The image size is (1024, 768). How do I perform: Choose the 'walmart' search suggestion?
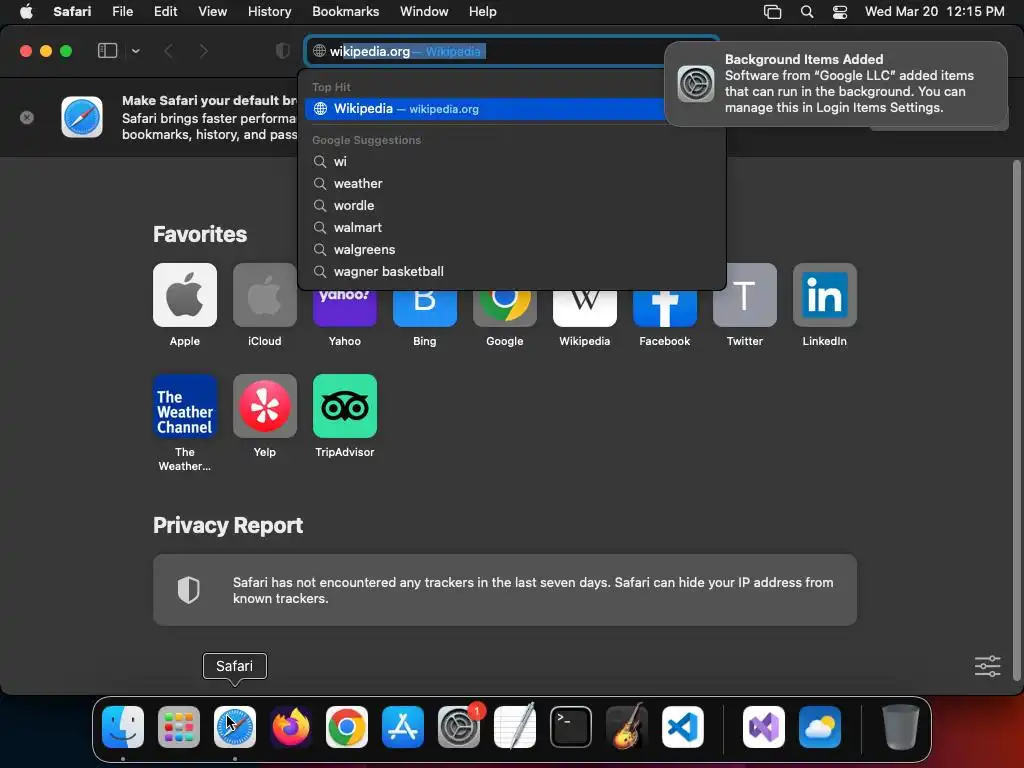pos(513,227)
